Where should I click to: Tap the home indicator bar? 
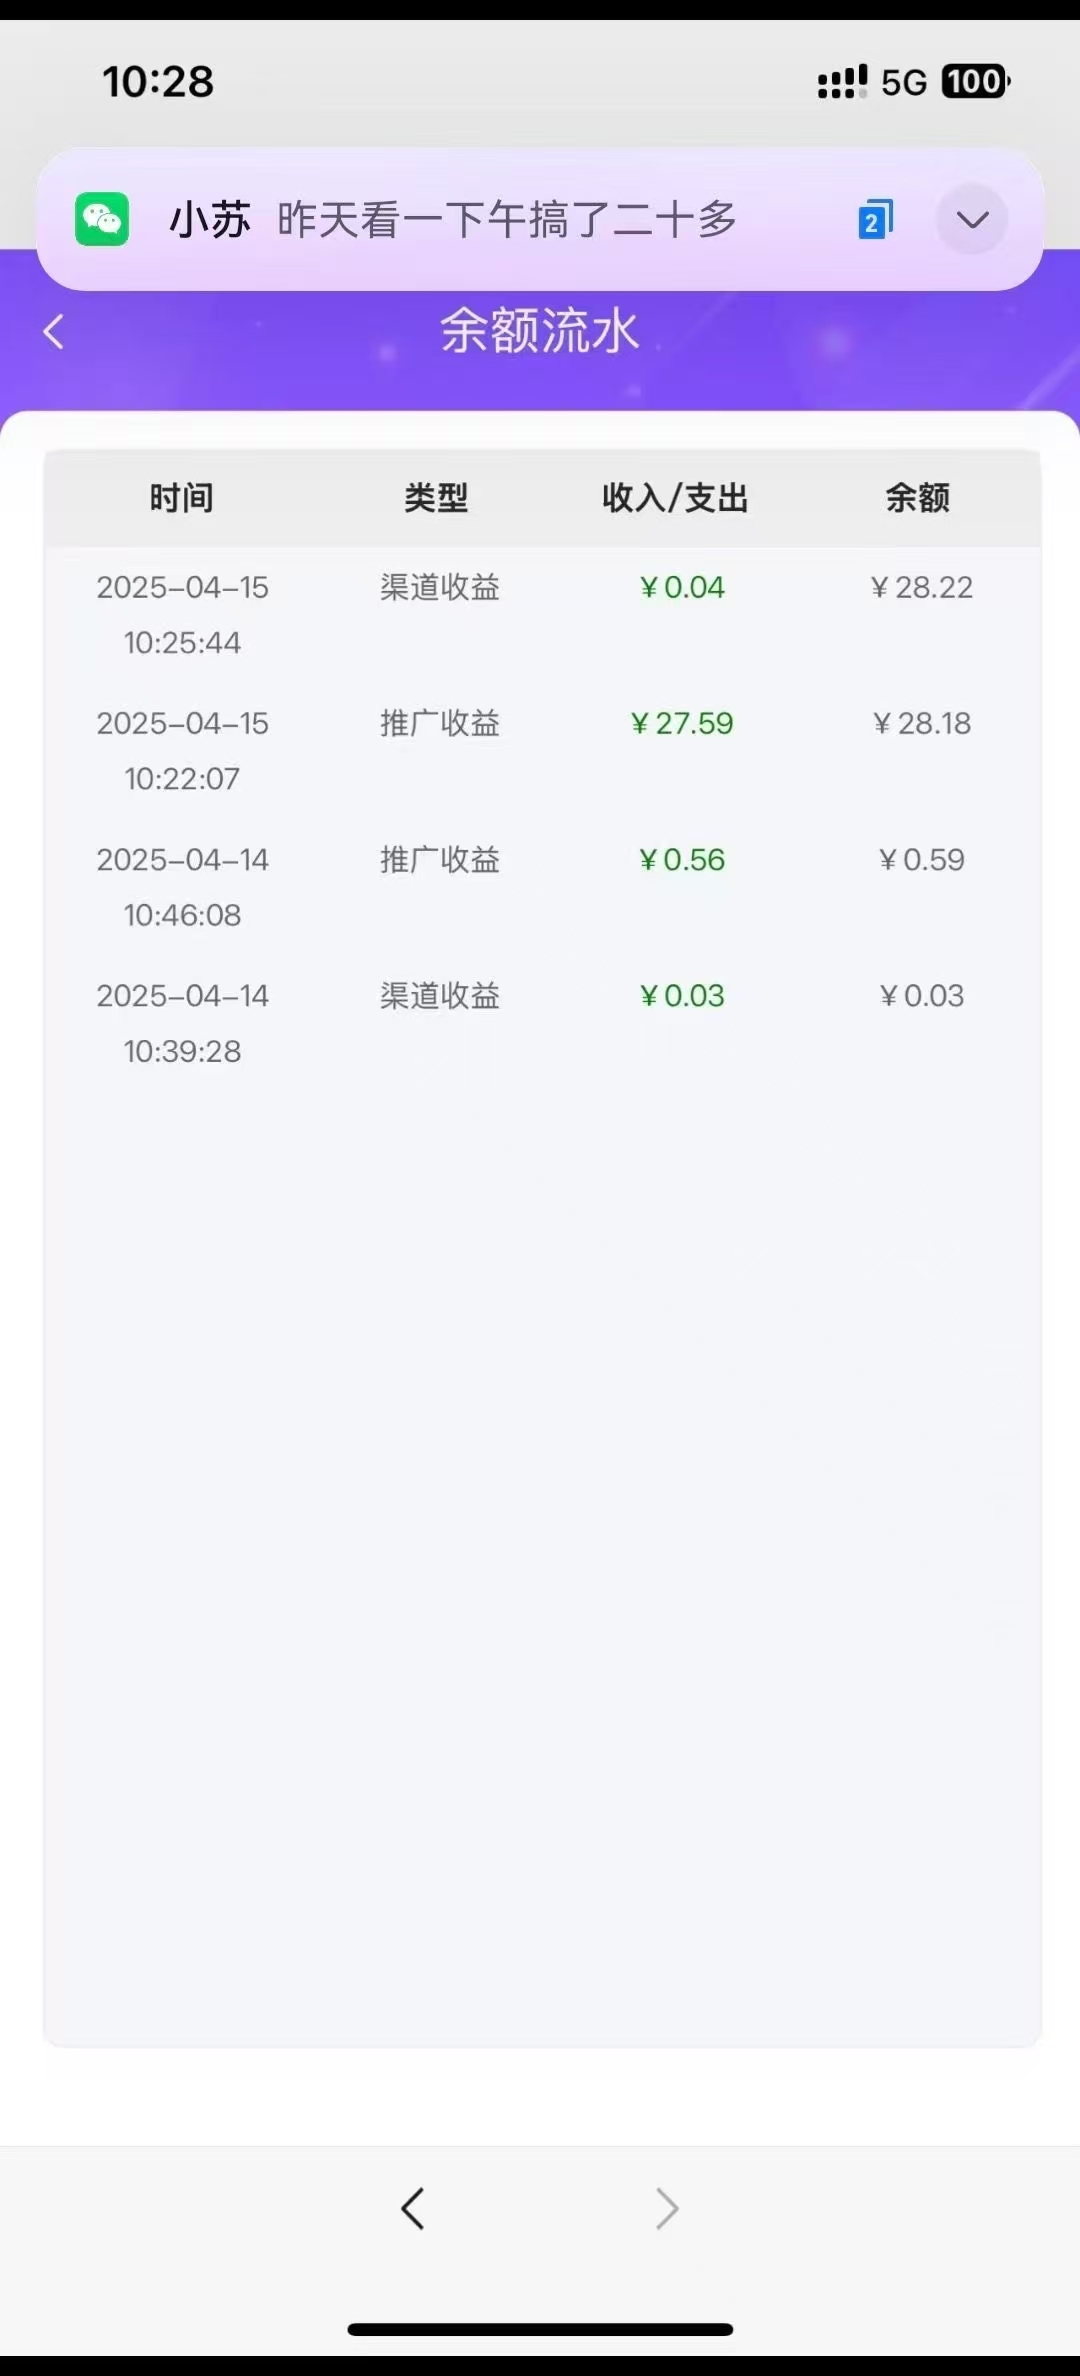click(x=540, y=2329)
